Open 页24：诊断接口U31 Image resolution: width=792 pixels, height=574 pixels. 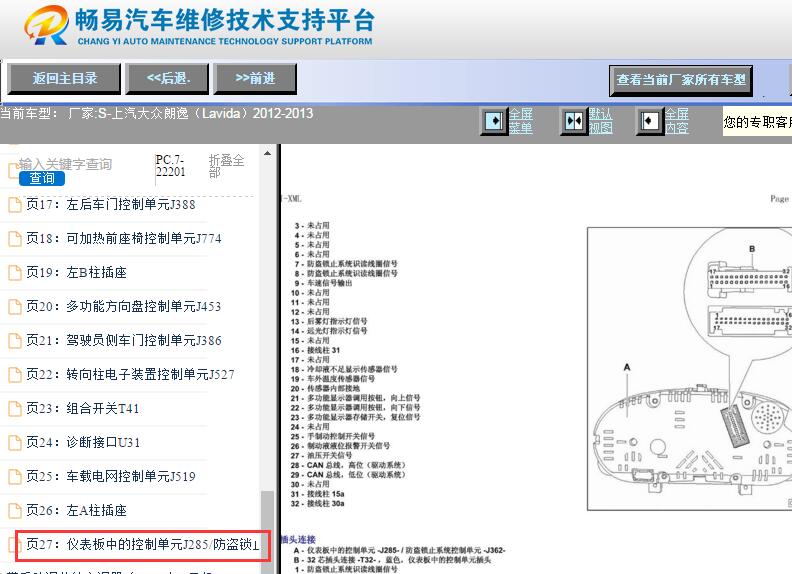[x=83, y=443]
